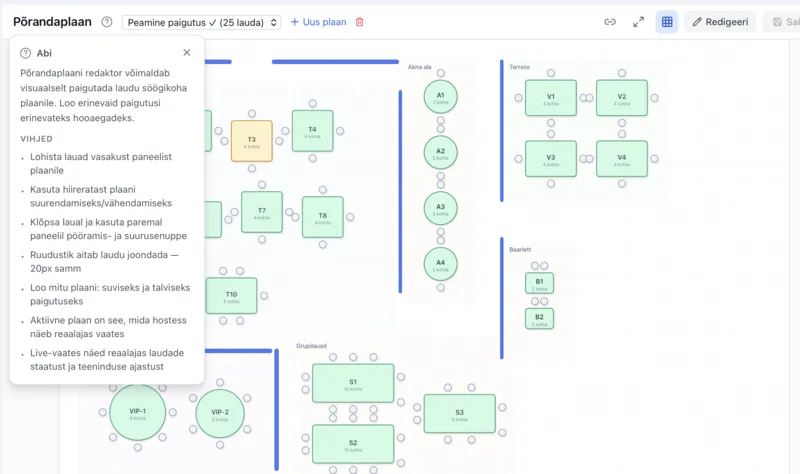Viewport: 800px width, 474px height.
Task: Close the Abi help popup
Action: pos(187,53)
